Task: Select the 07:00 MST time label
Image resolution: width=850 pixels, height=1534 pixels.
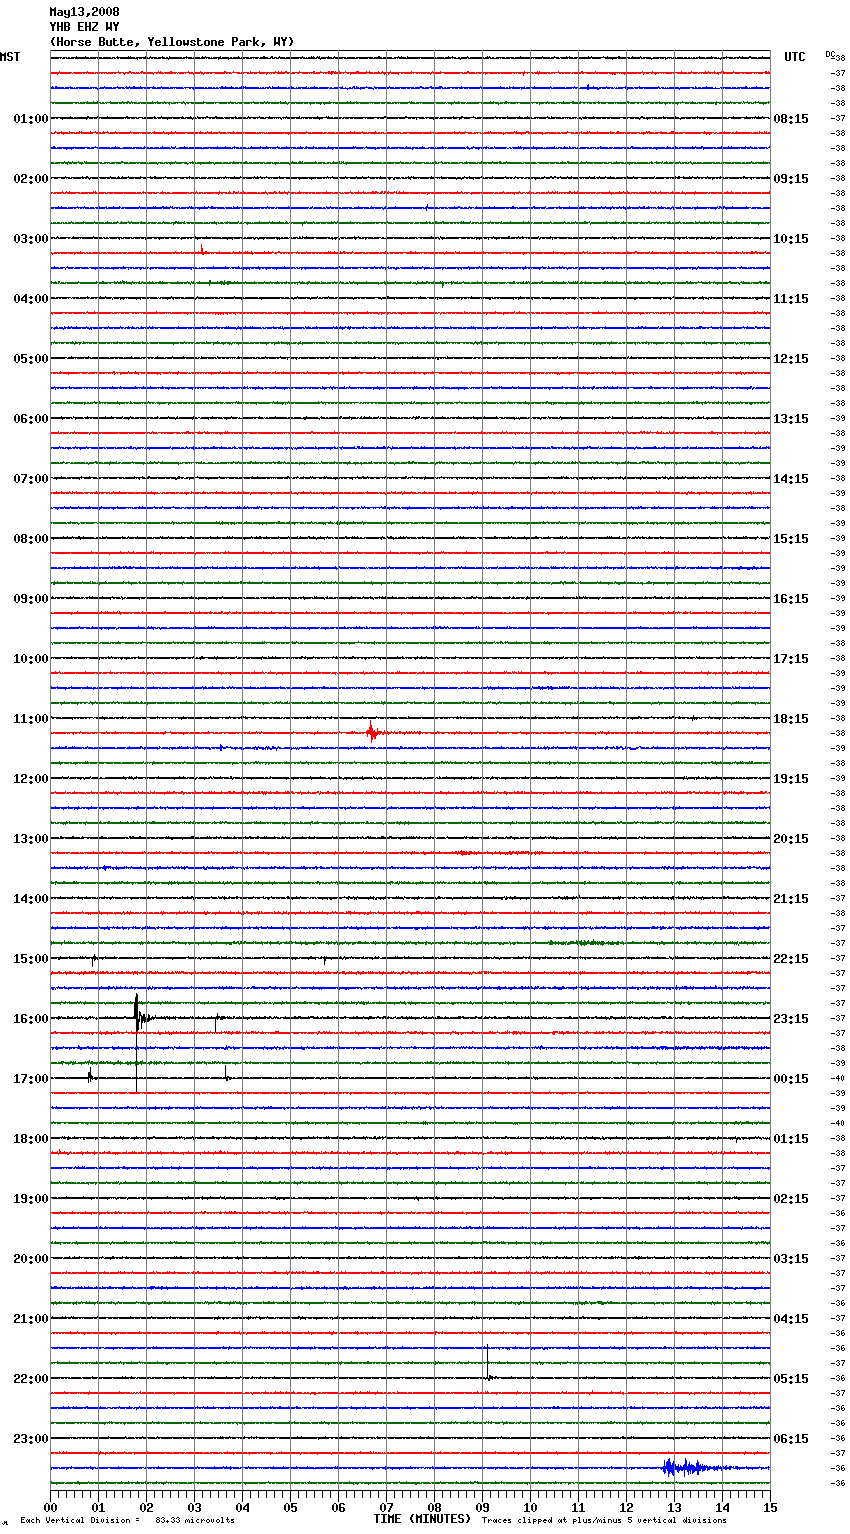Action: pyautogui.click(x=31, y=479)
